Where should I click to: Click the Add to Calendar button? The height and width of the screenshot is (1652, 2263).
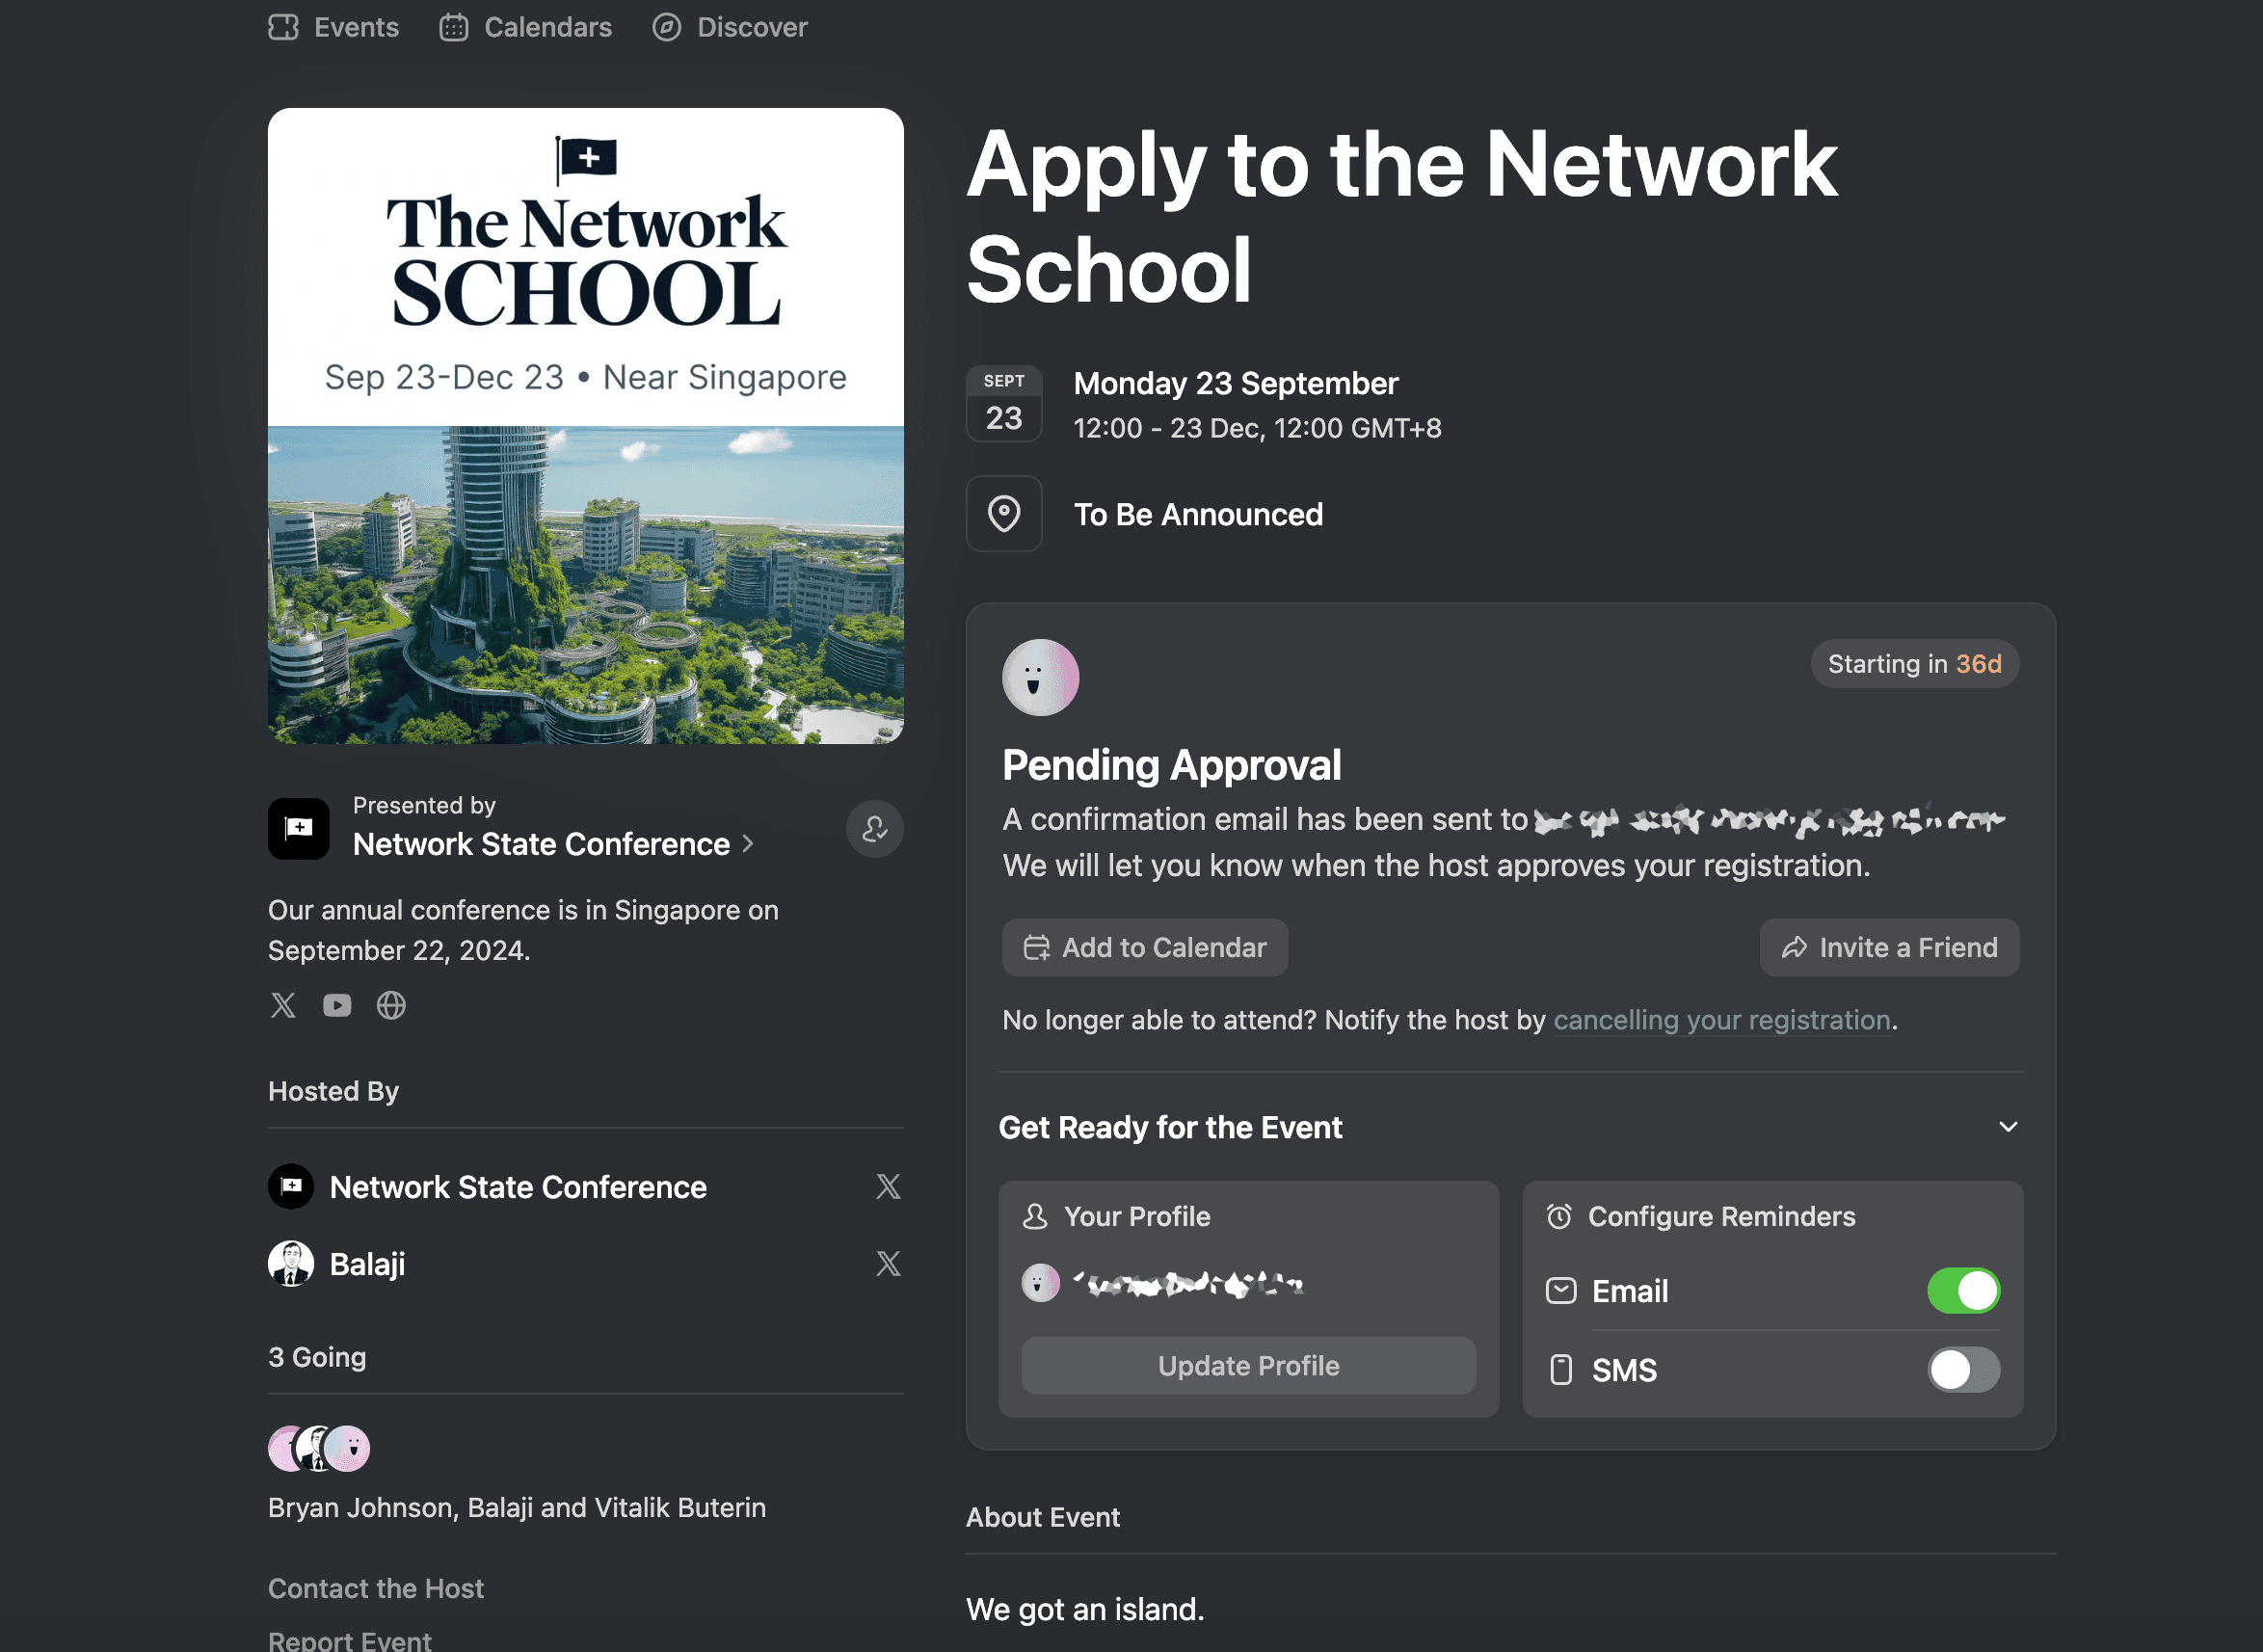(x=1145, y=947)
